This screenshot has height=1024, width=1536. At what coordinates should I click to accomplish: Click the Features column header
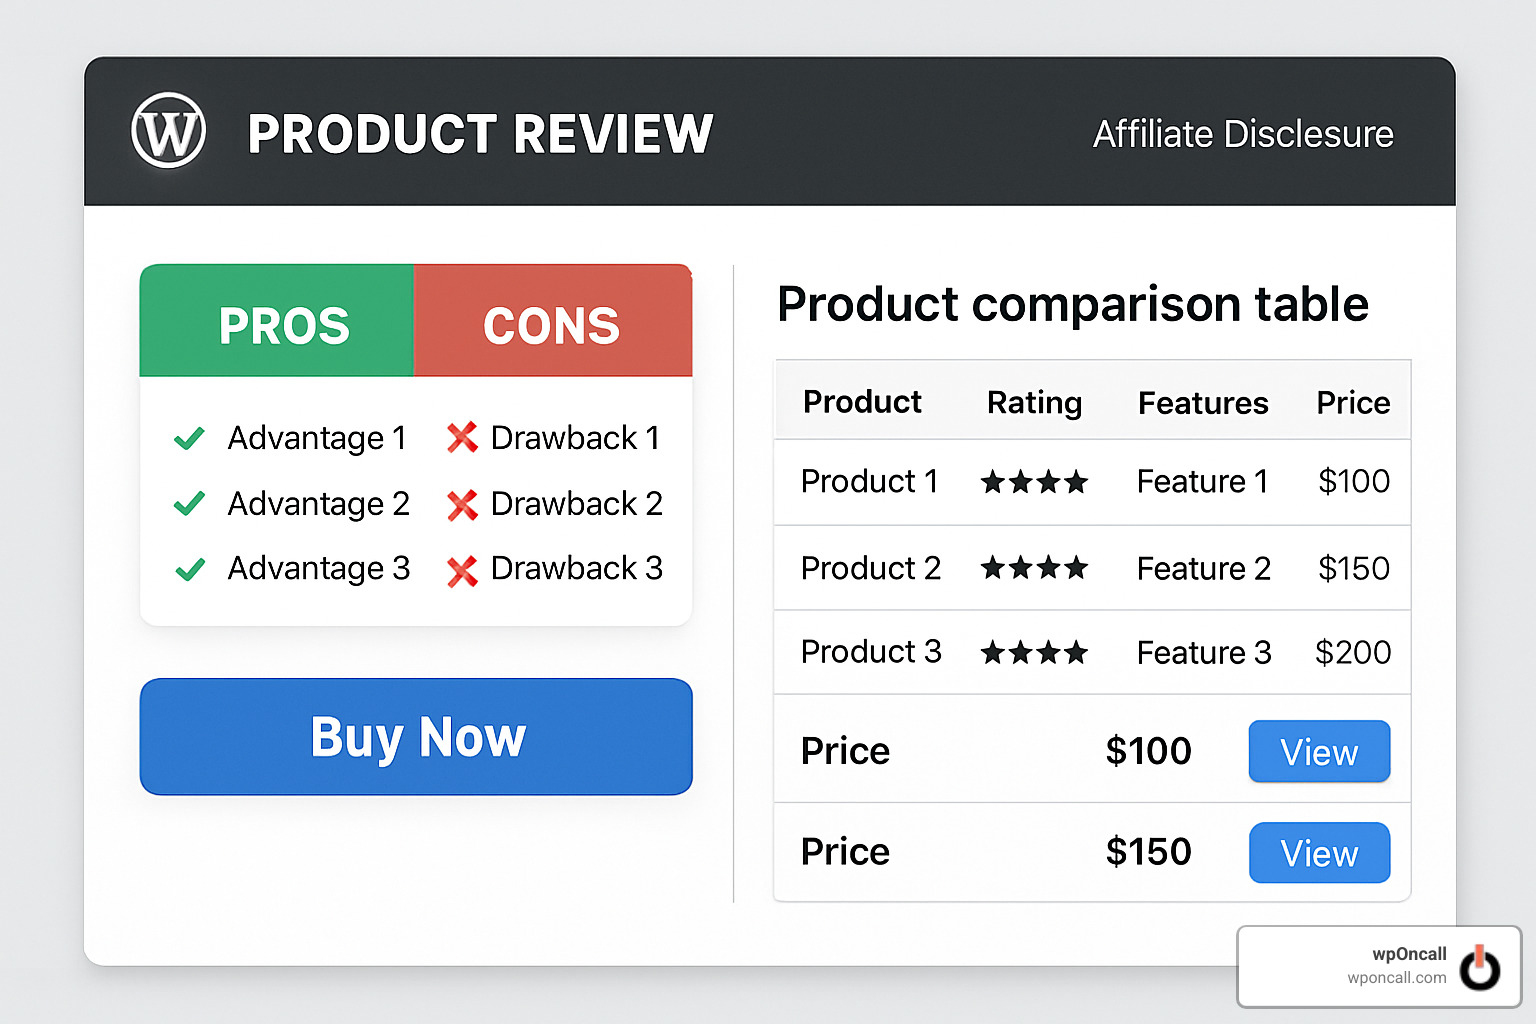click(1203, 403)
